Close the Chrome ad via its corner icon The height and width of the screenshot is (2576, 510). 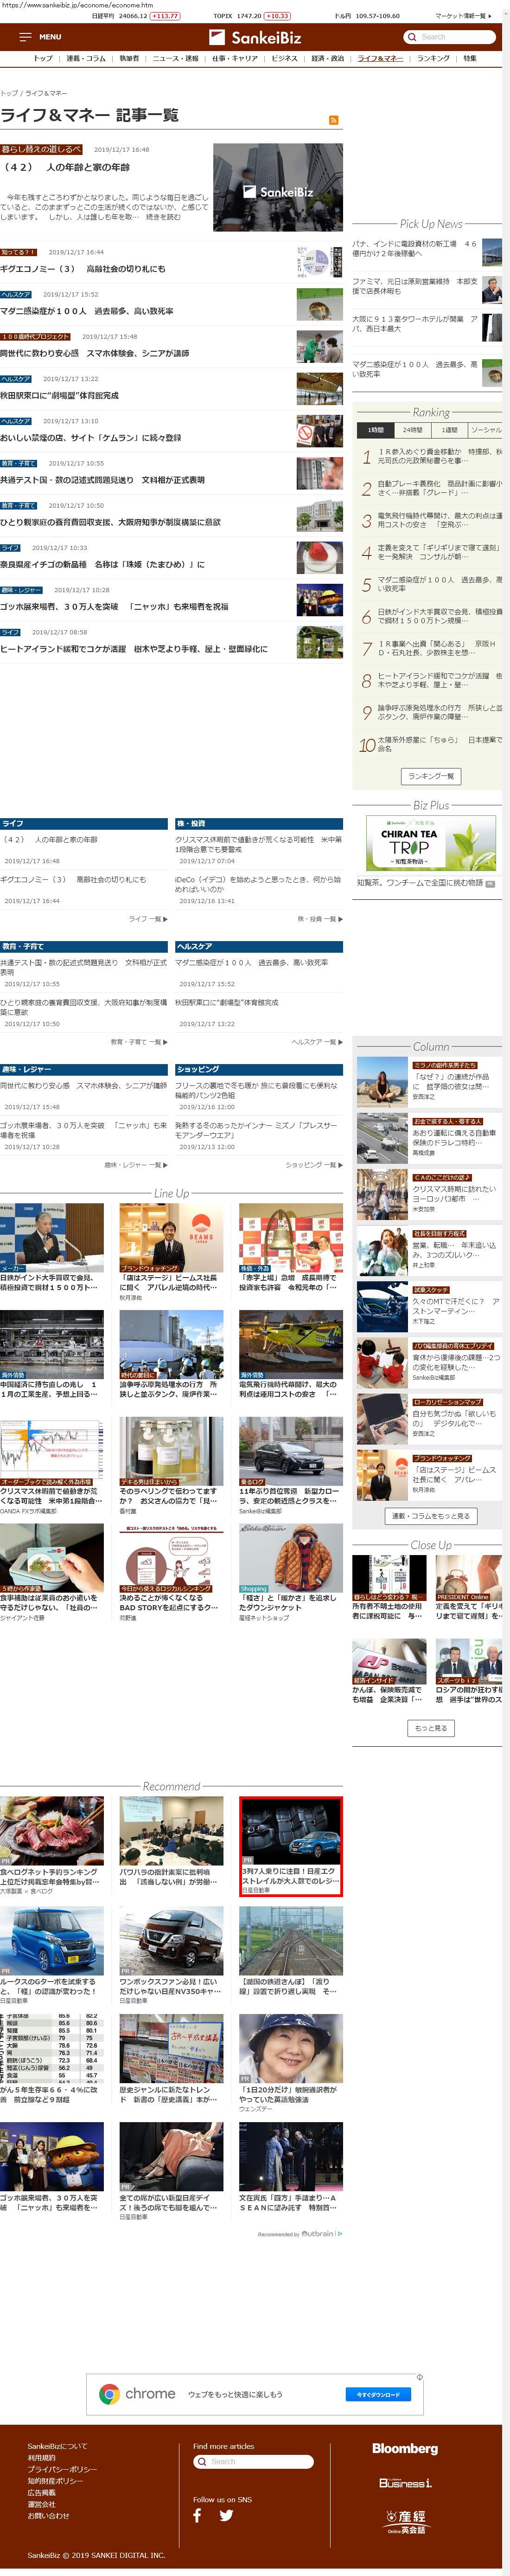pyautogui.click(x=419, y=2376)
